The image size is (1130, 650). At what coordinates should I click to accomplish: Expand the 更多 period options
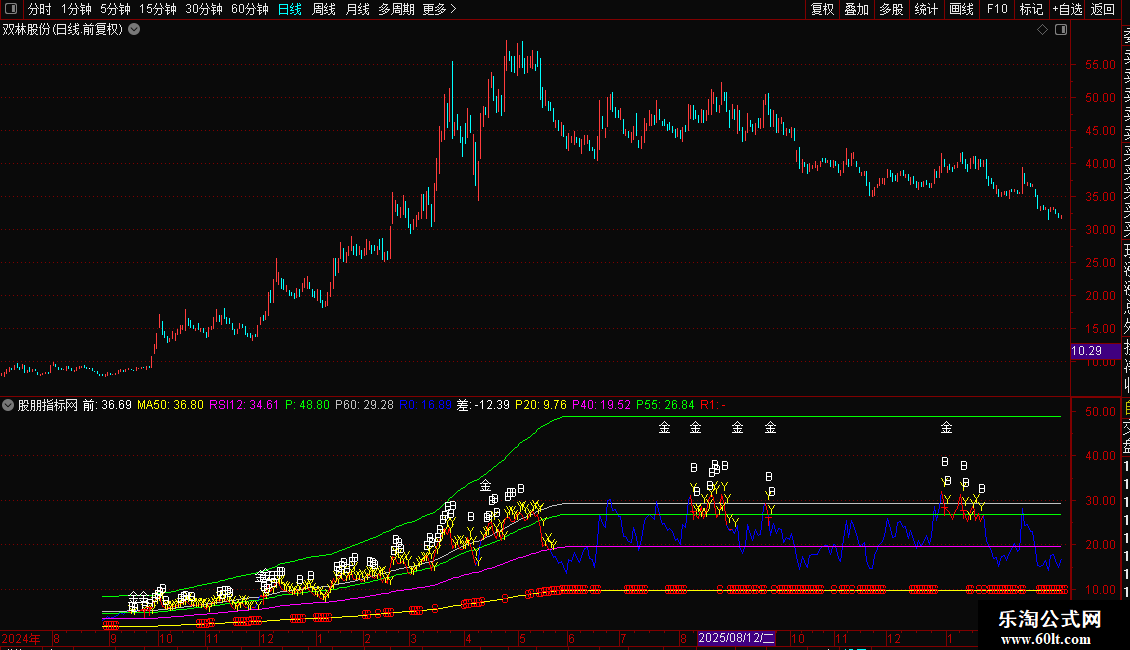(x=439, y=9)
